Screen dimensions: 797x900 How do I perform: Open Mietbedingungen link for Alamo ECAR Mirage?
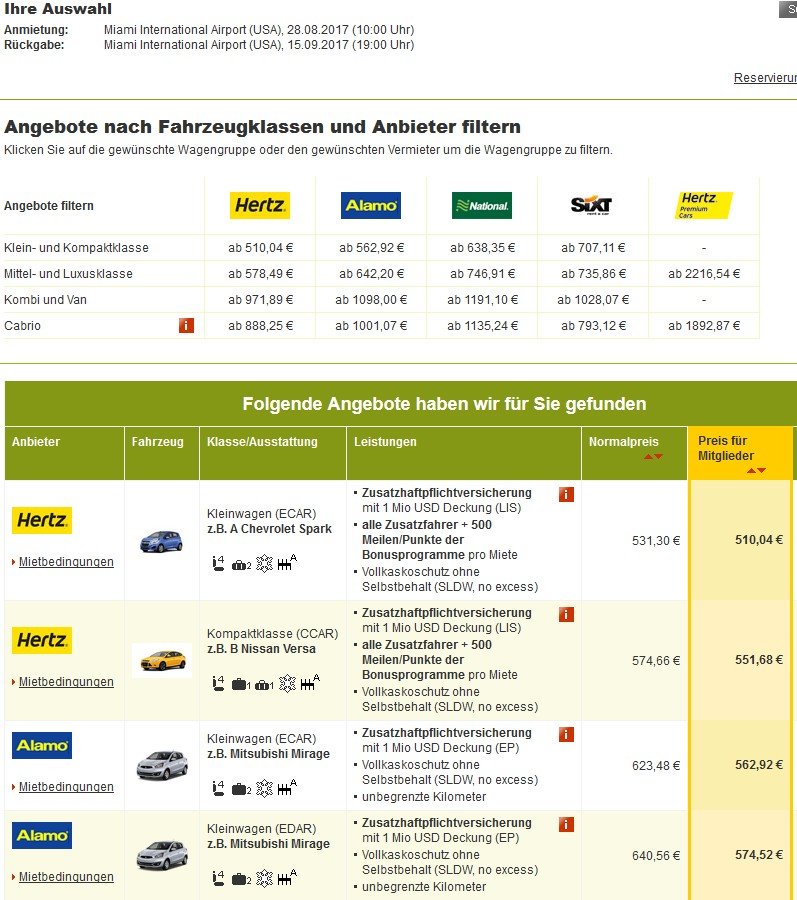(x=66, y=787)
